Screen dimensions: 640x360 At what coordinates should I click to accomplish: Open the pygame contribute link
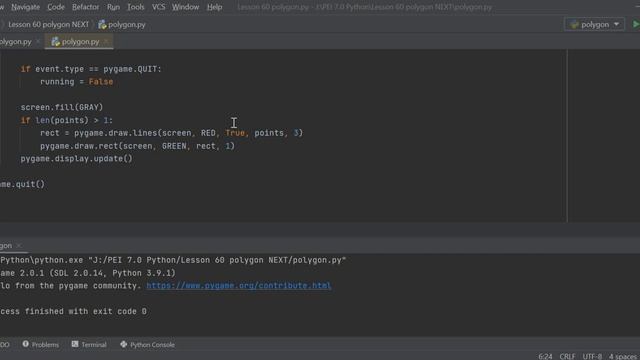tap(239, 286)
